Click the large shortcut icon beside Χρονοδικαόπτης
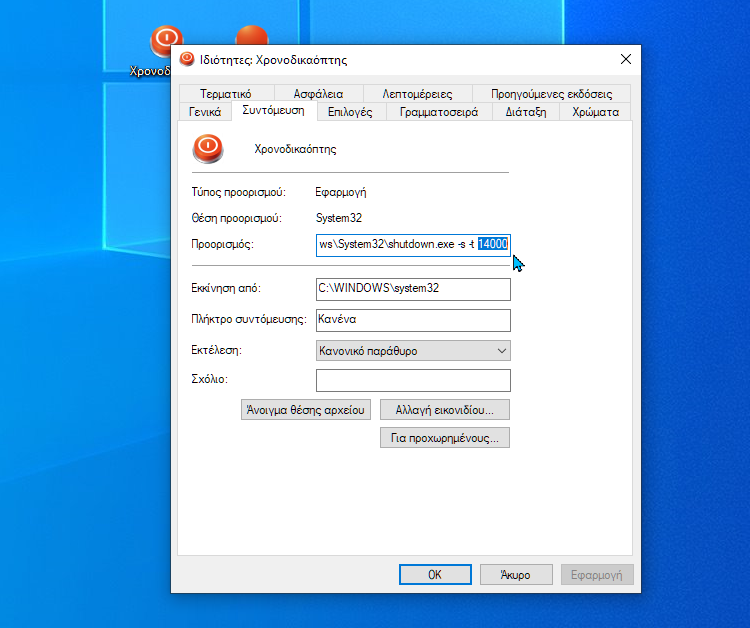The image size is (750, 628). coord(208,149)
